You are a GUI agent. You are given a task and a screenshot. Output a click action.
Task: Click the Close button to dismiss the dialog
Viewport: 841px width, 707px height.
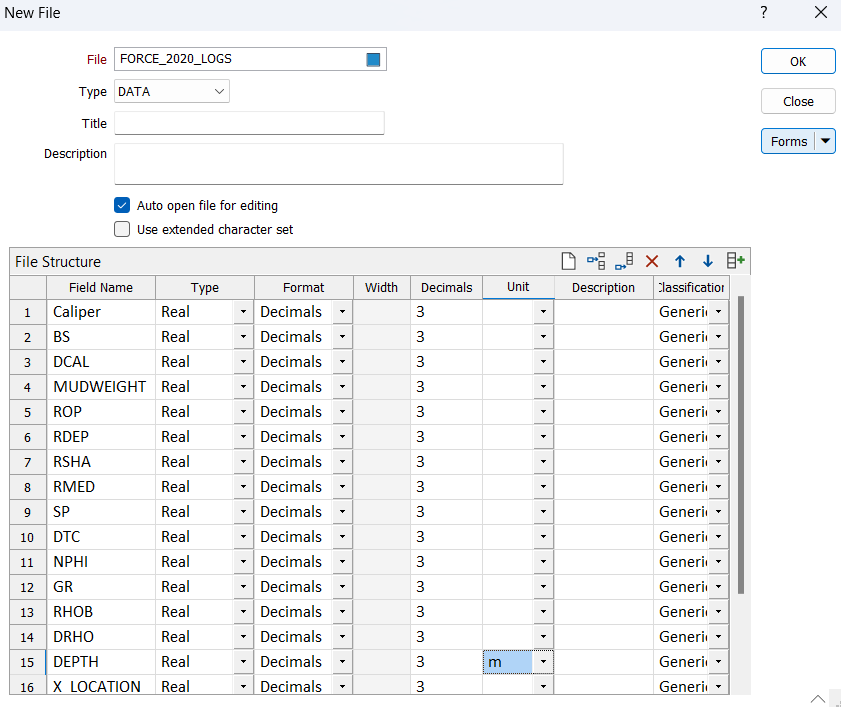tap(797, 101)
